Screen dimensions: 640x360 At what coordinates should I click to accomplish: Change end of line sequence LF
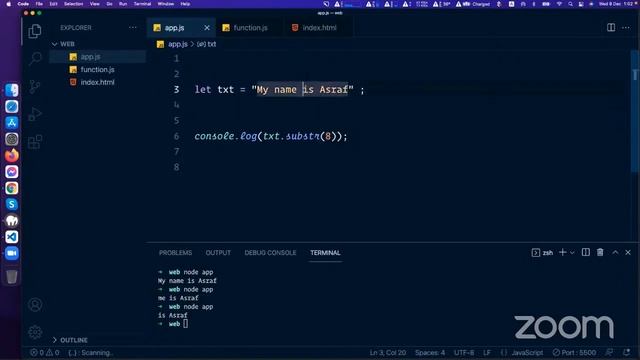point(487,352)
